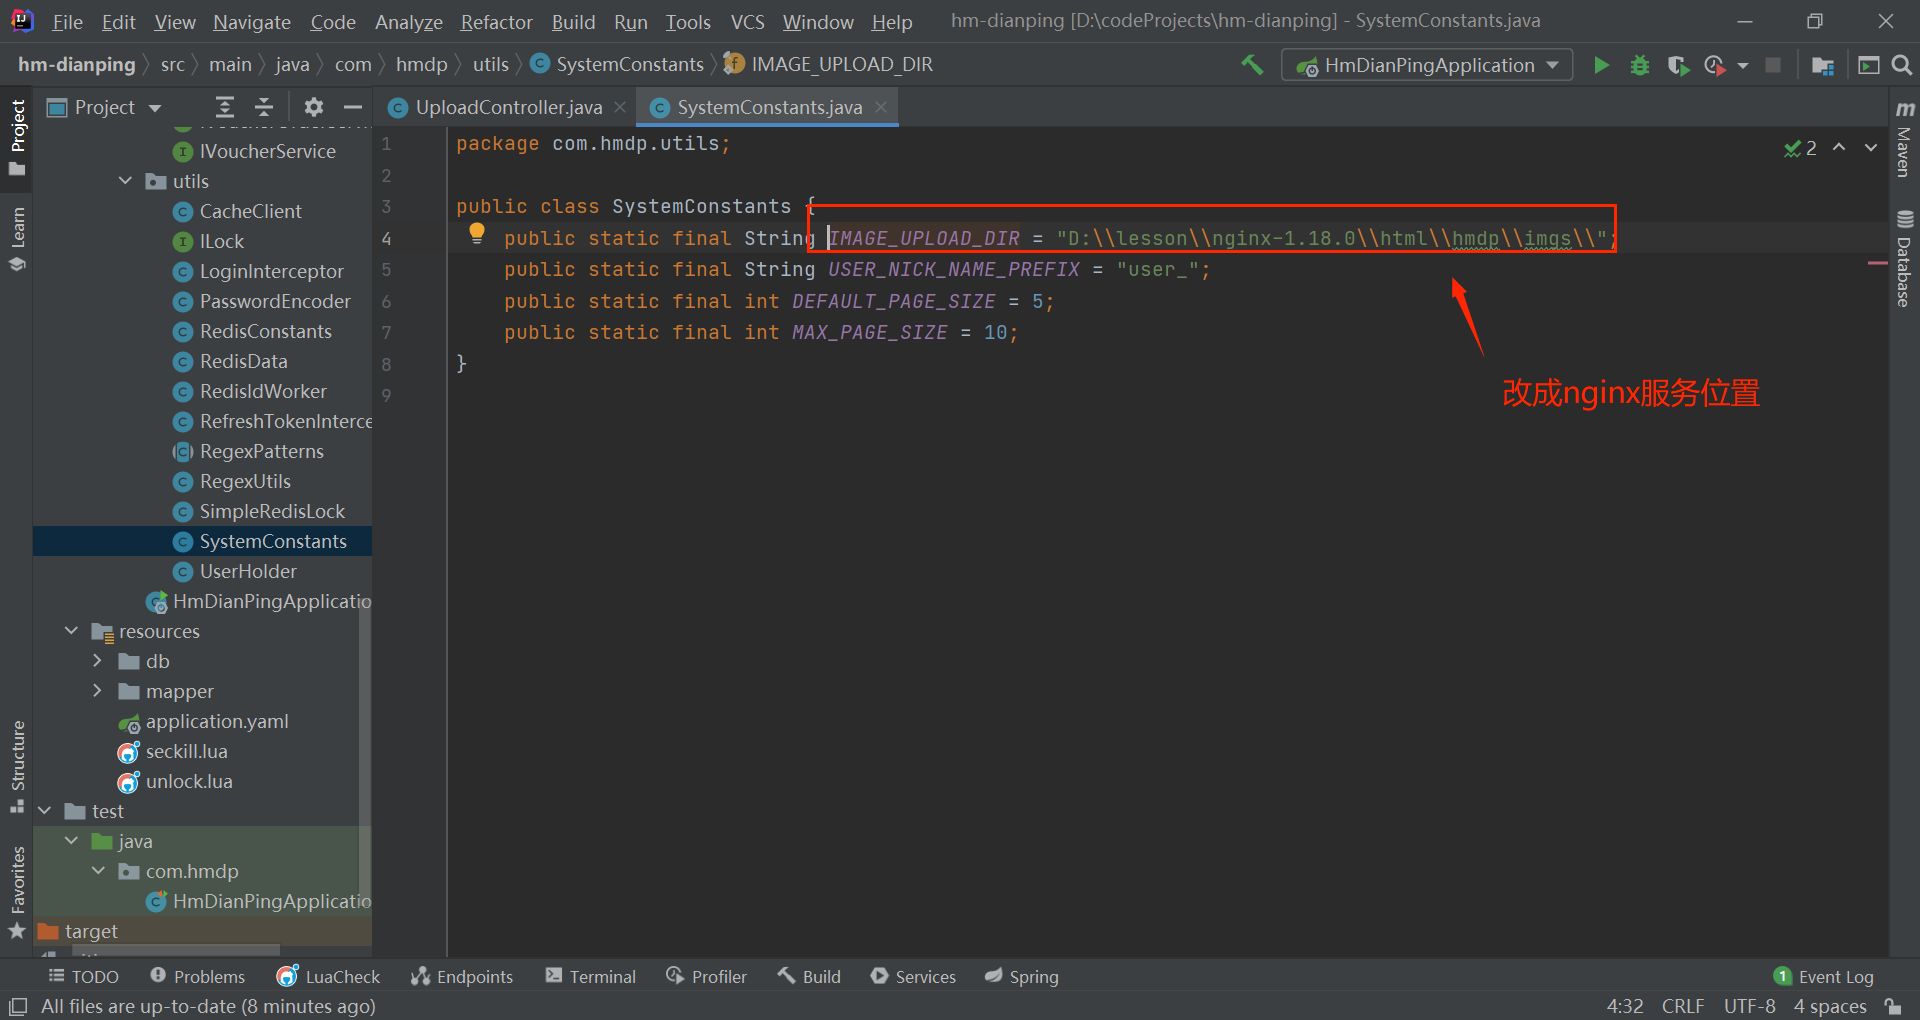This screenshot has height=1020, width=1921.
Task: Open the LuaCheck tool window
Action: pyautogui.click(x=329, y=977)
